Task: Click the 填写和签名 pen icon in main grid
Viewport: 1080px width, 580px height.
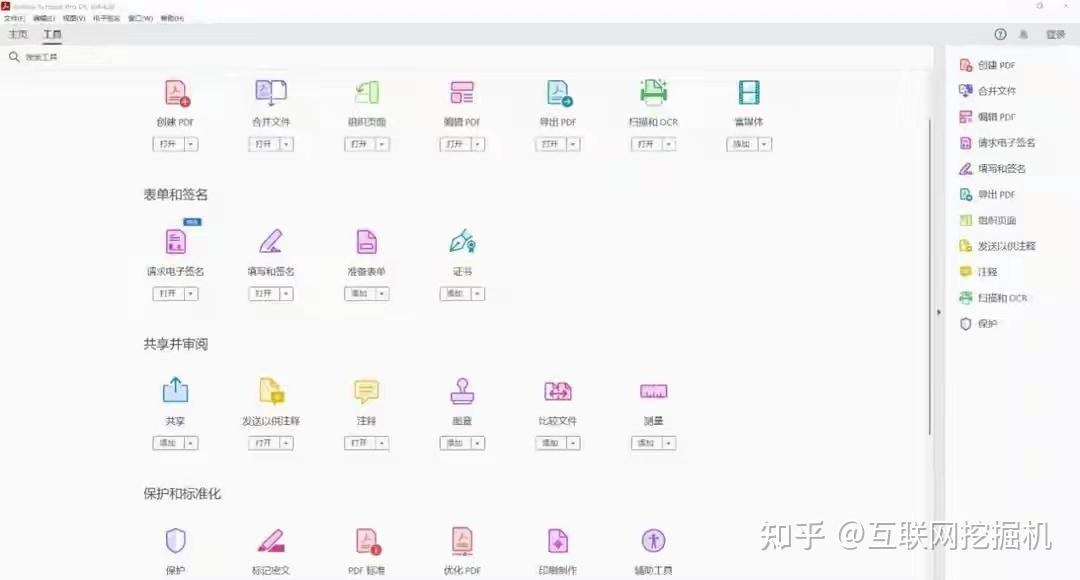Action: 271,242
